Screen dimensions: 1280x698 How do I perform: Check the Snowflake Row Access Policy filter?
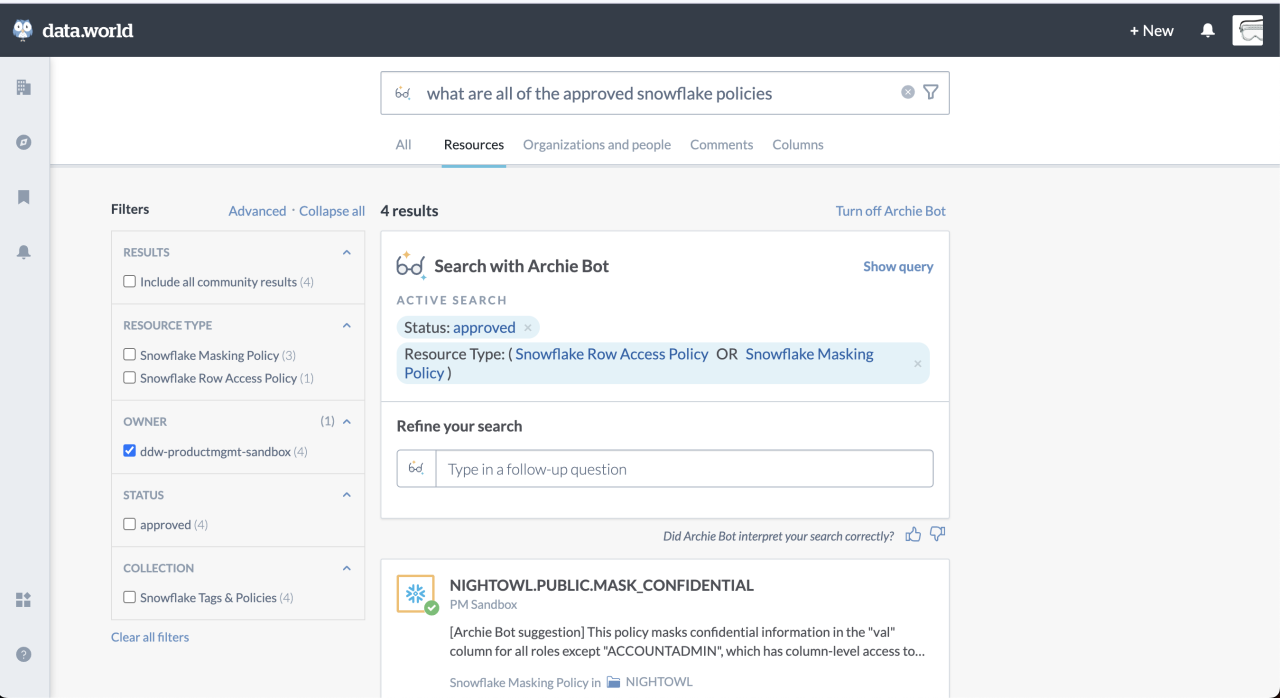130,378
